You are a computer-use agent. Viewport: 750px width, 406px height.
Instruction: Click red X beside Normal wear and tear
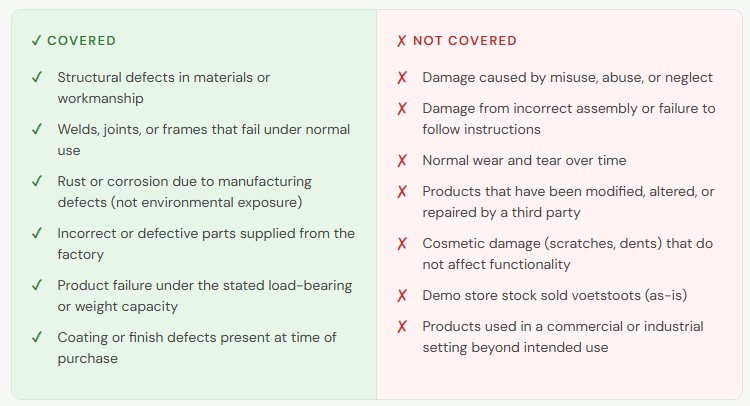pyautogui.click(x=402, y=160)
